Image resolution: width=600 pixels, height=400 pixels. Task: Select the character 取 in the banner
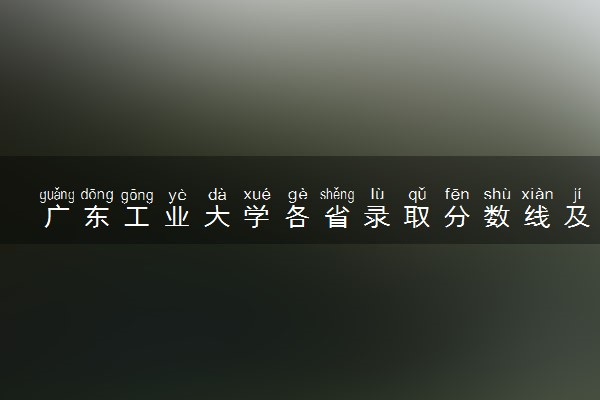tap(417, 217)
